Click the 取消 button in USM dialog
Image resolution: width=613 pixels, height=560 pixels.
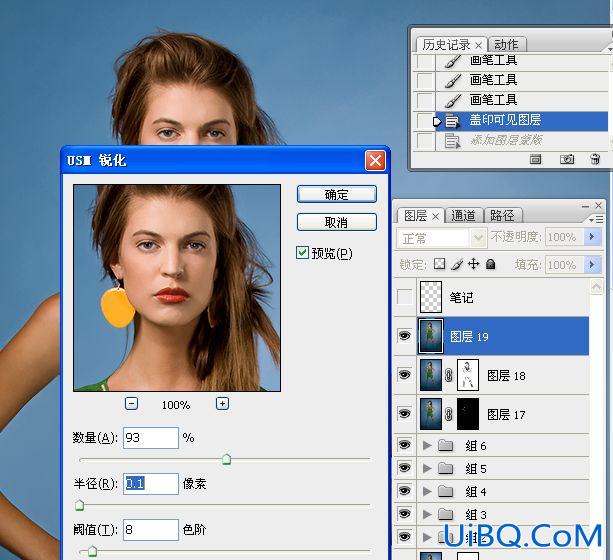coord(337,222)
